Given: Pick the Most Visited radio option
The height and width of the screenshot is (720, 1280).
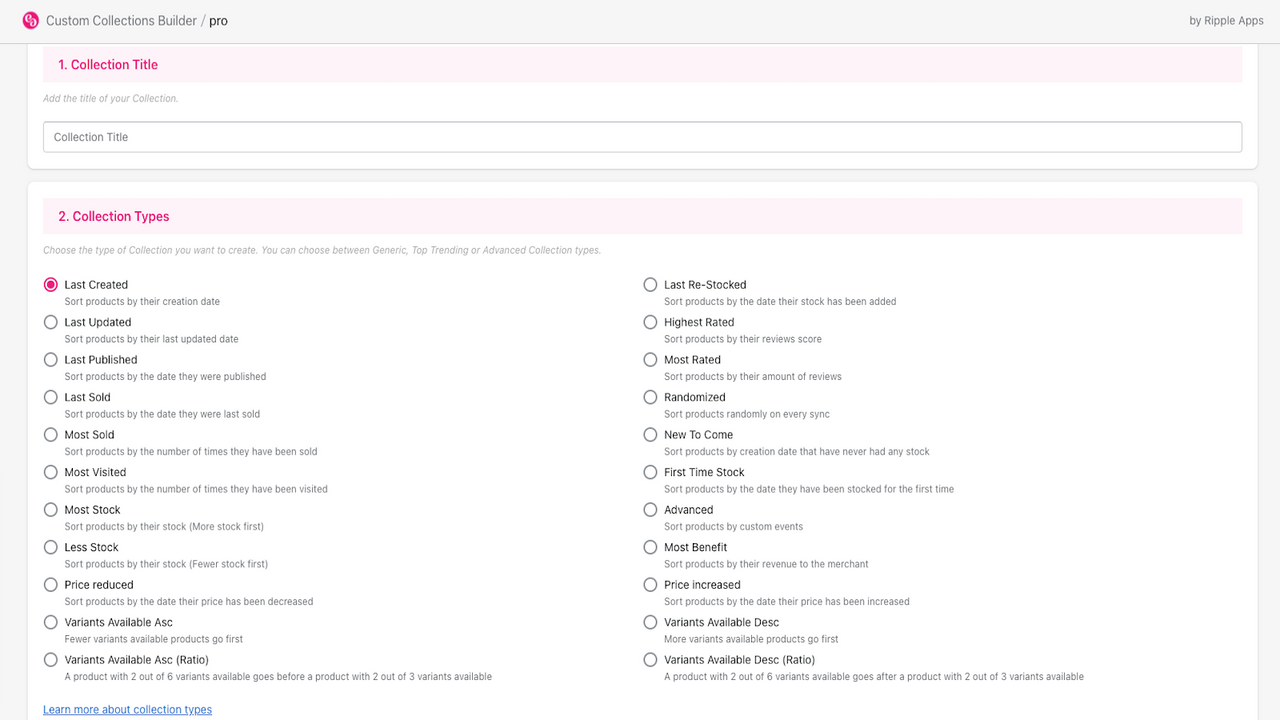Looking at the screenshot, I should pyautogui.click(x=51, y=472).
